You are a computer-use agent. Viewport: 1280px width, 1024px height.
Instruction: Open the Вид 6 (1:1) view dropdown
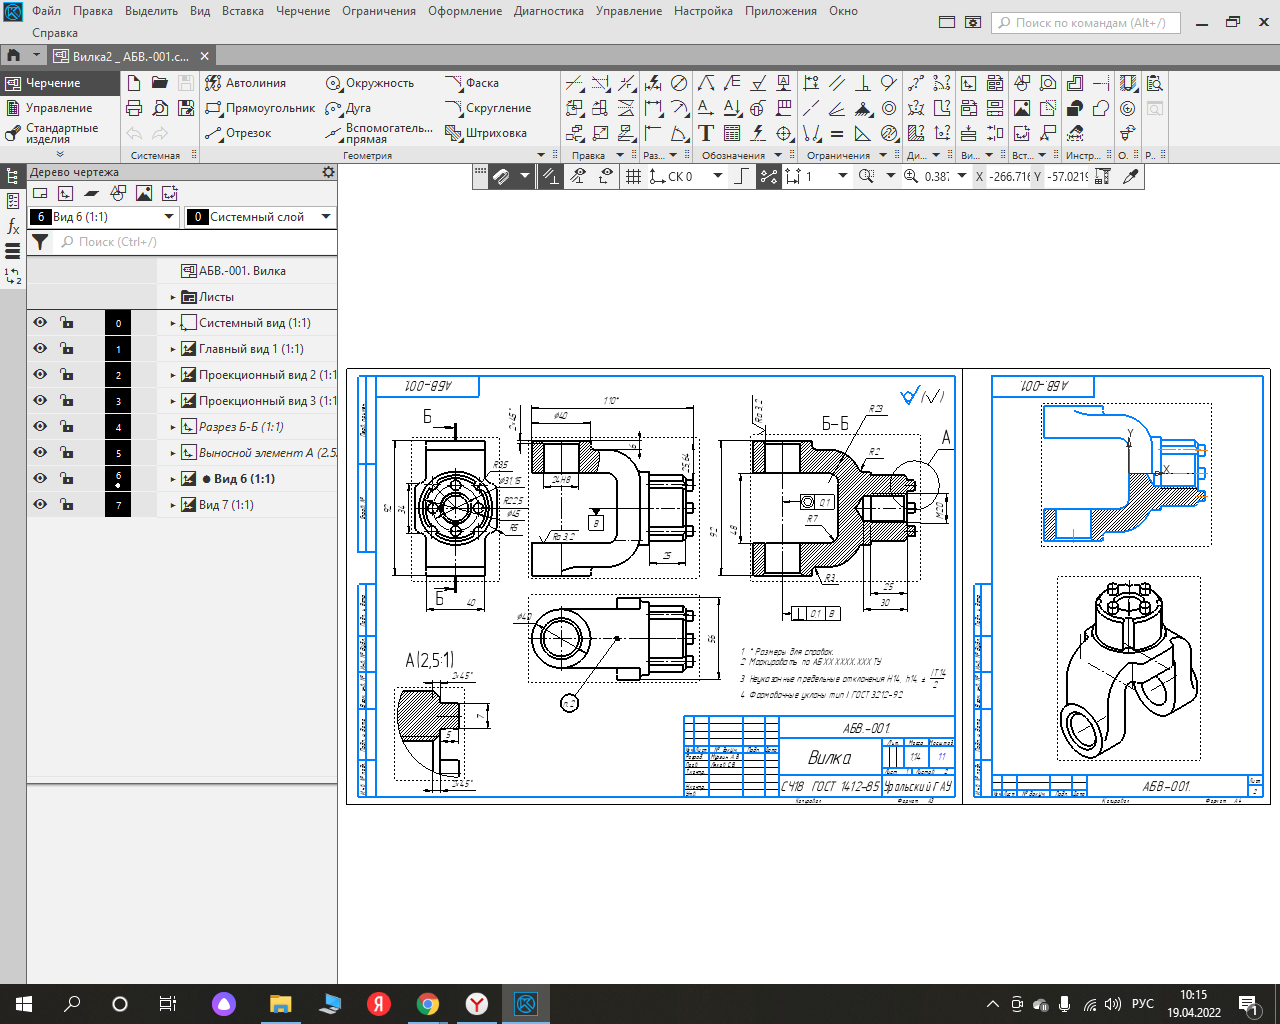point(168,217)
